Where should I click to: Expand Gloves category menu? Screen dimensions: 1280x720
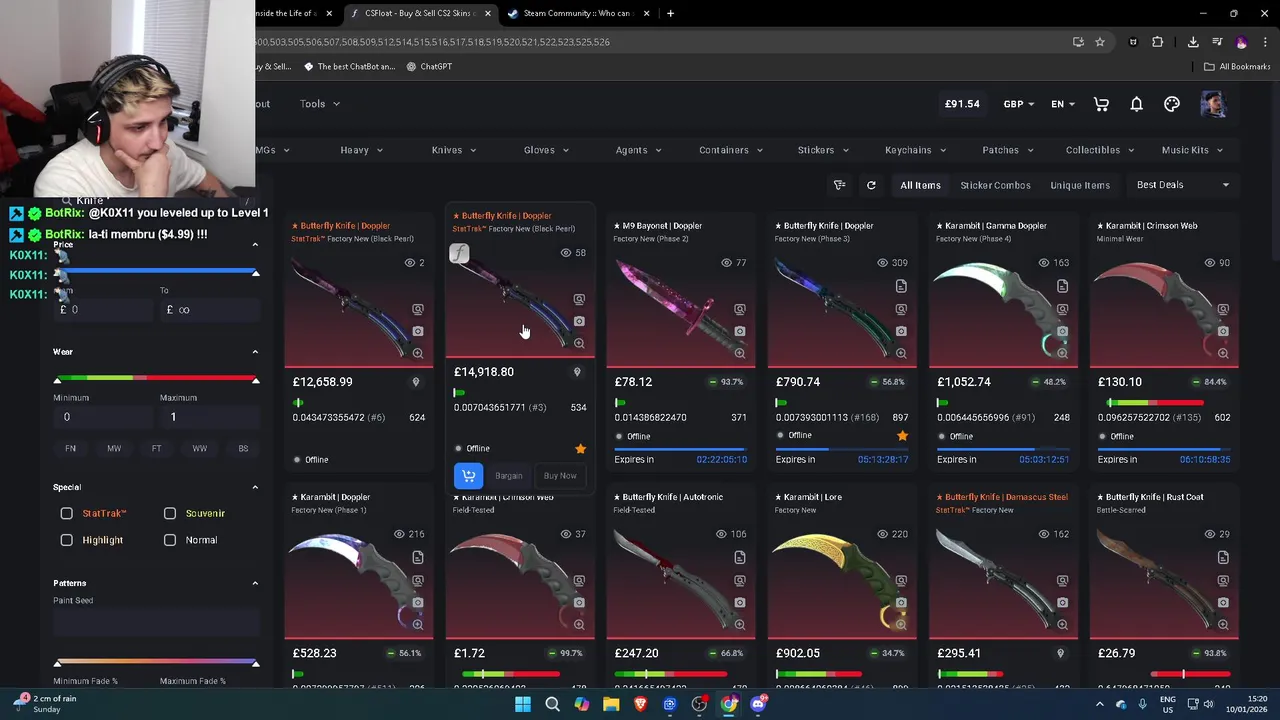click(546, 150)
